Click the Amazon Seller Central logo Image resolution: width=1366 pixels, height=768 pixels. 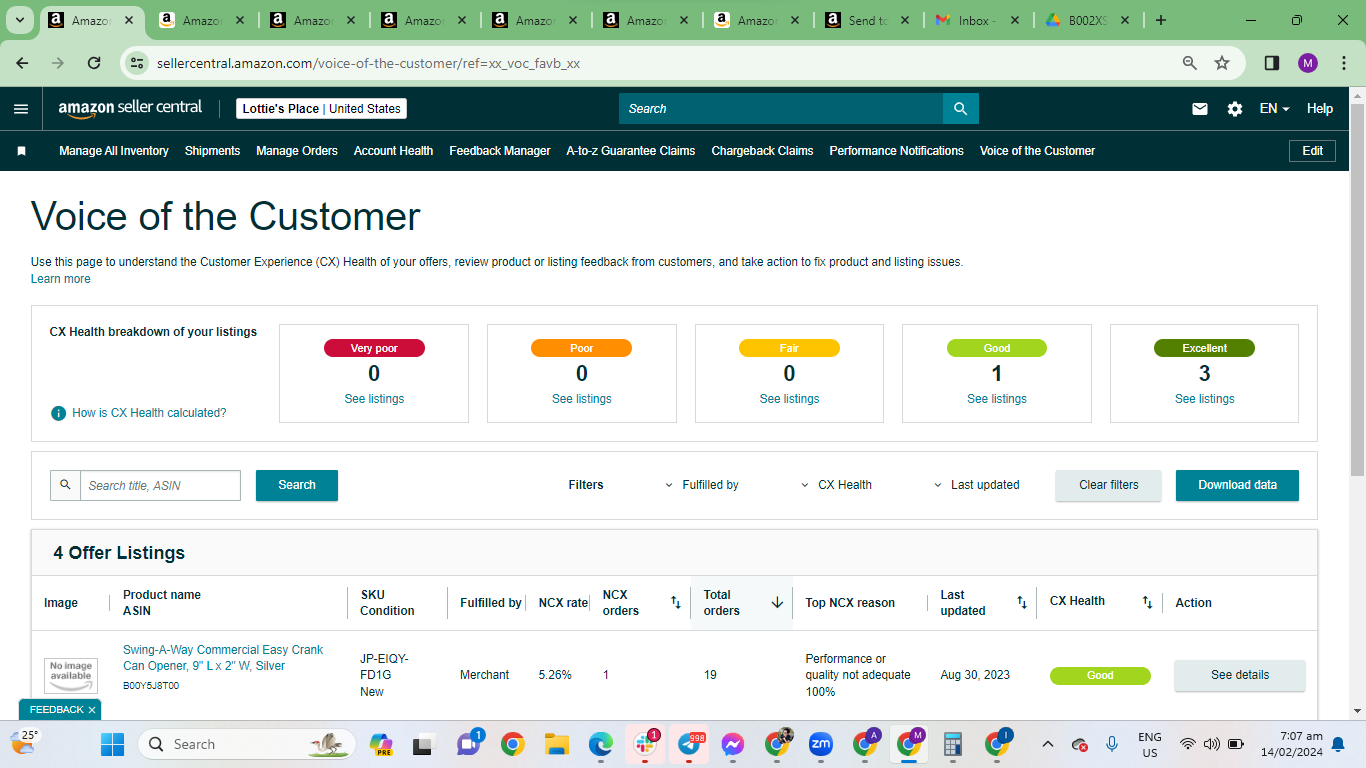point(130,108)
